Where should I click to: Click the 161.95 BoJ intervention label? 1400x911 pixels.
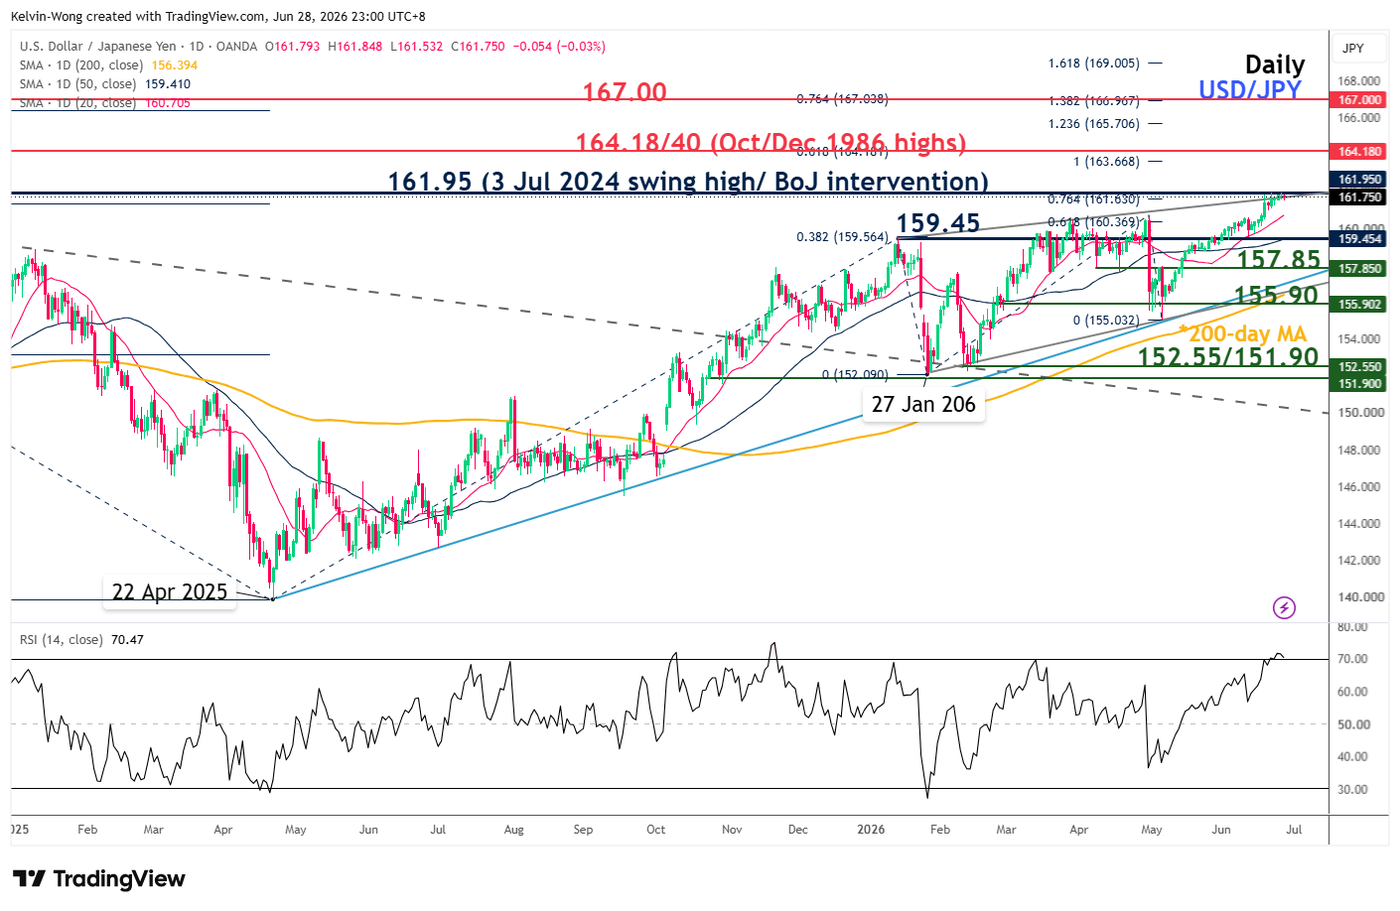point(688,181)
